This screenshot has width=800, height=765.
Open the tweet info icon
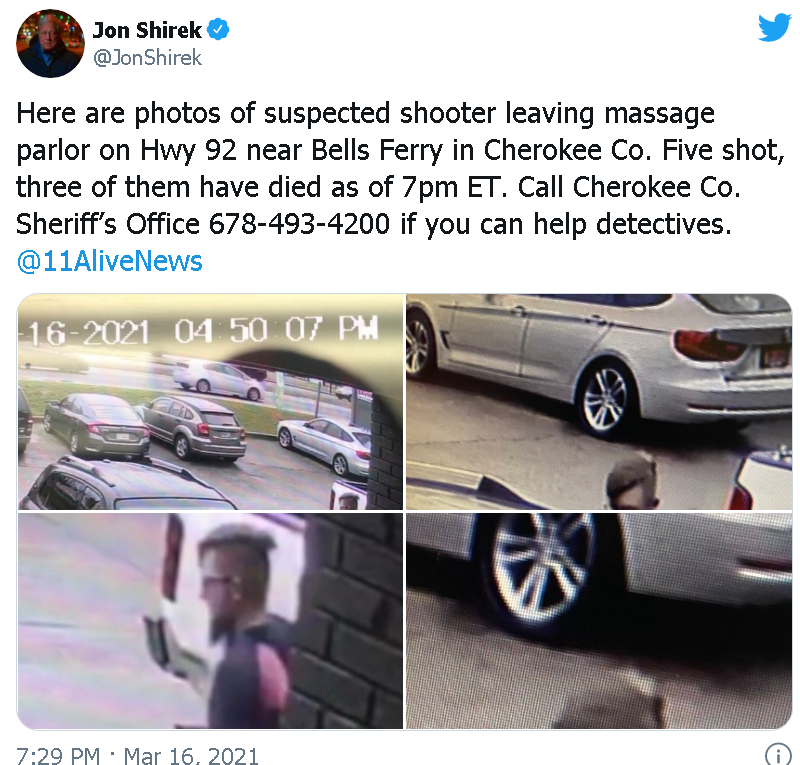point(777,754)
